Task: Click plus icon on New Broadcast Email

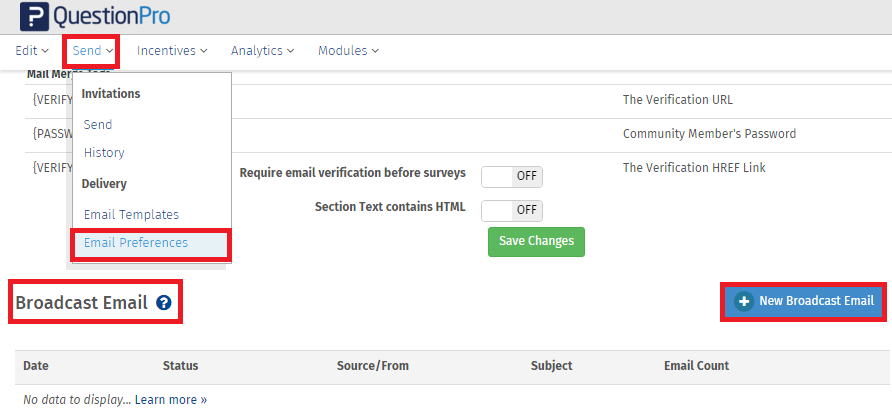Action: [743, 301]
